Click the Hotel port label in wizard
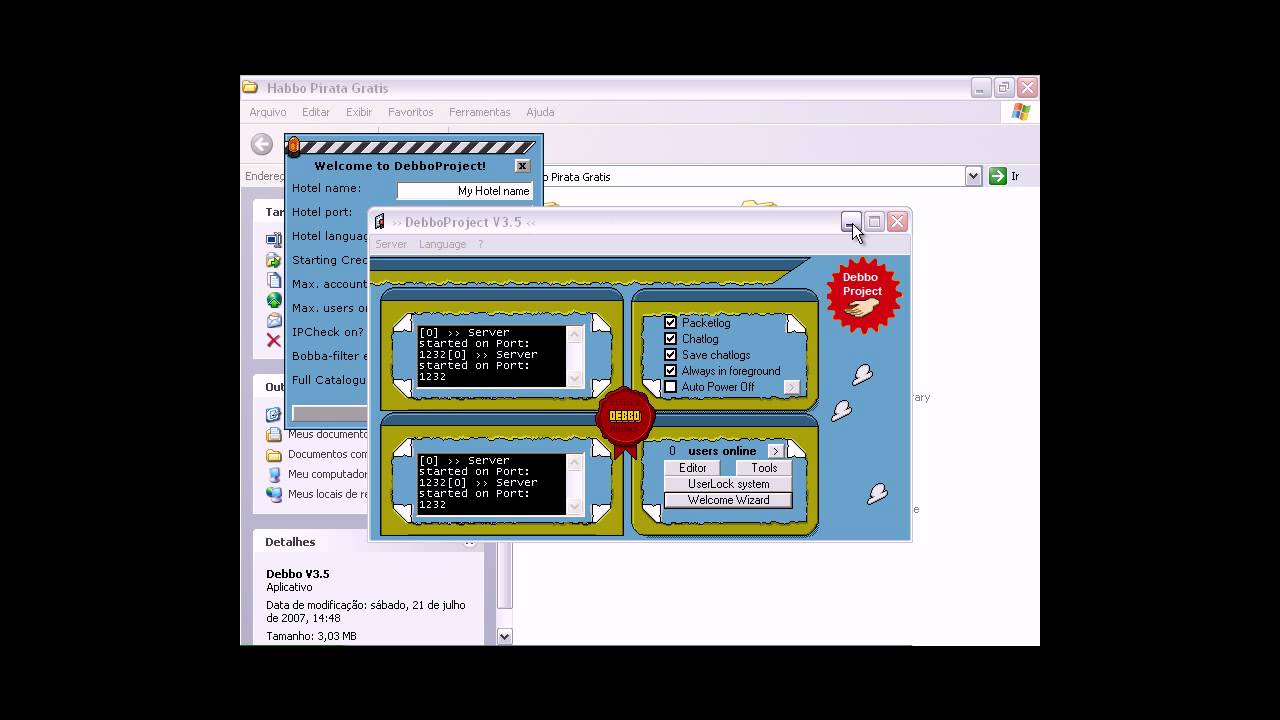Viewport: 1280px width, 720px height. point(322,212)
